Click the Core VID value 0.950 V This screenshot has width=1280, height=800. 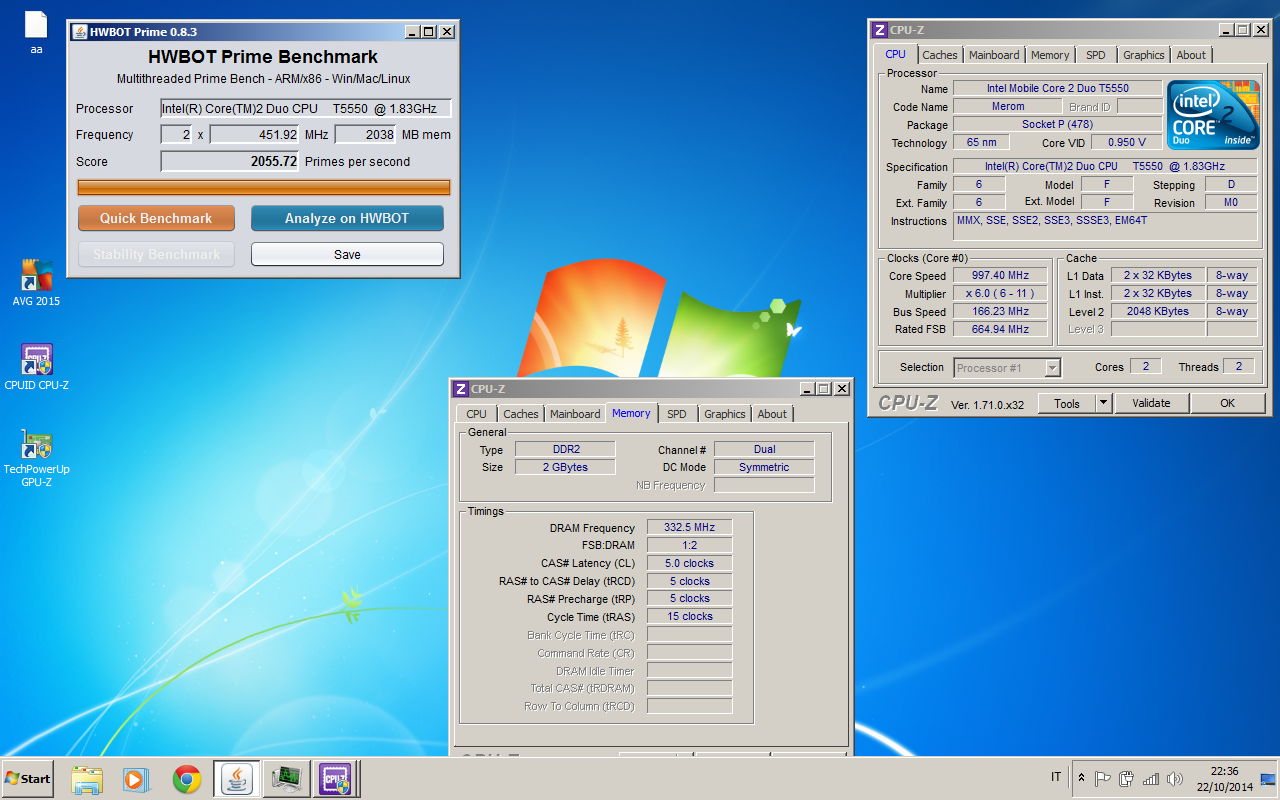coord(1127,142)
